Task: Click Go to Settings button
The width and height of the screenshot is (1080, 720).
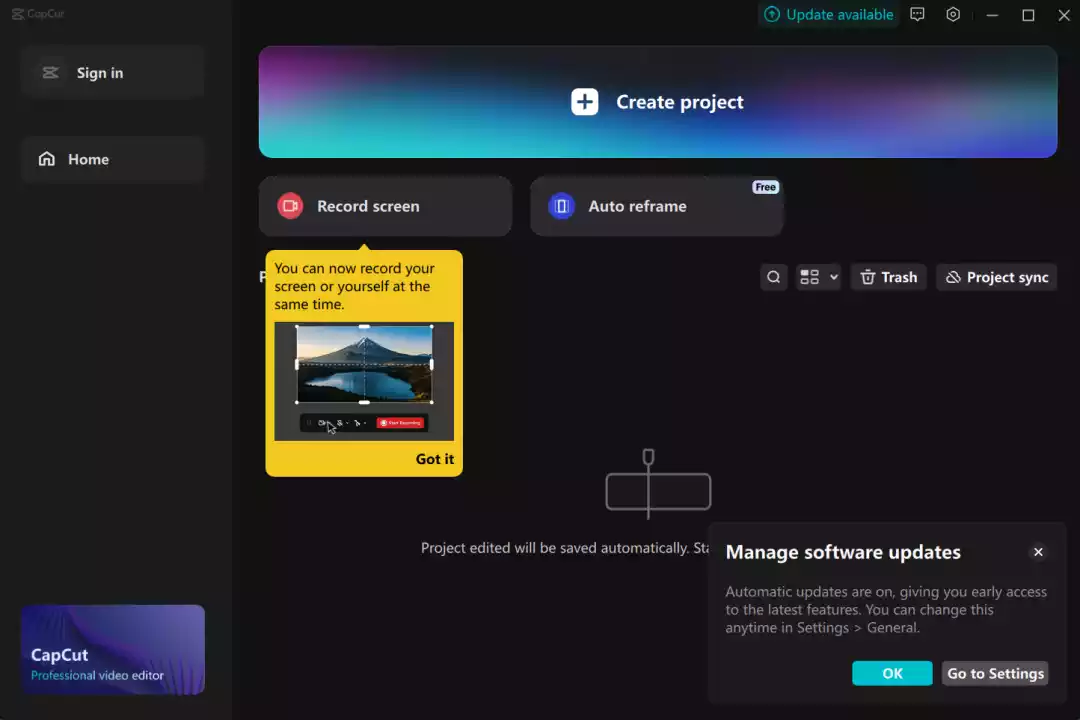Action: click(995, 673)
